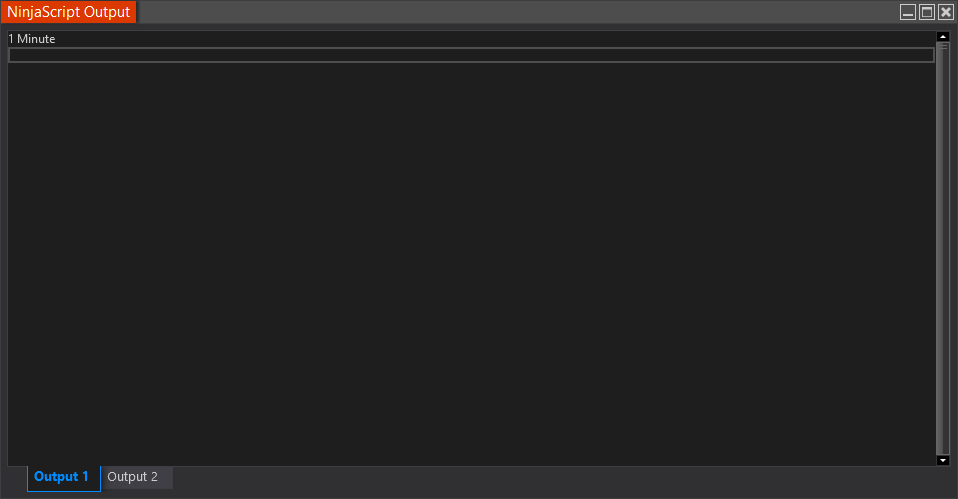Click the word "Minute" in the output
Screen dimensions: 958x499
coord(36,38)
